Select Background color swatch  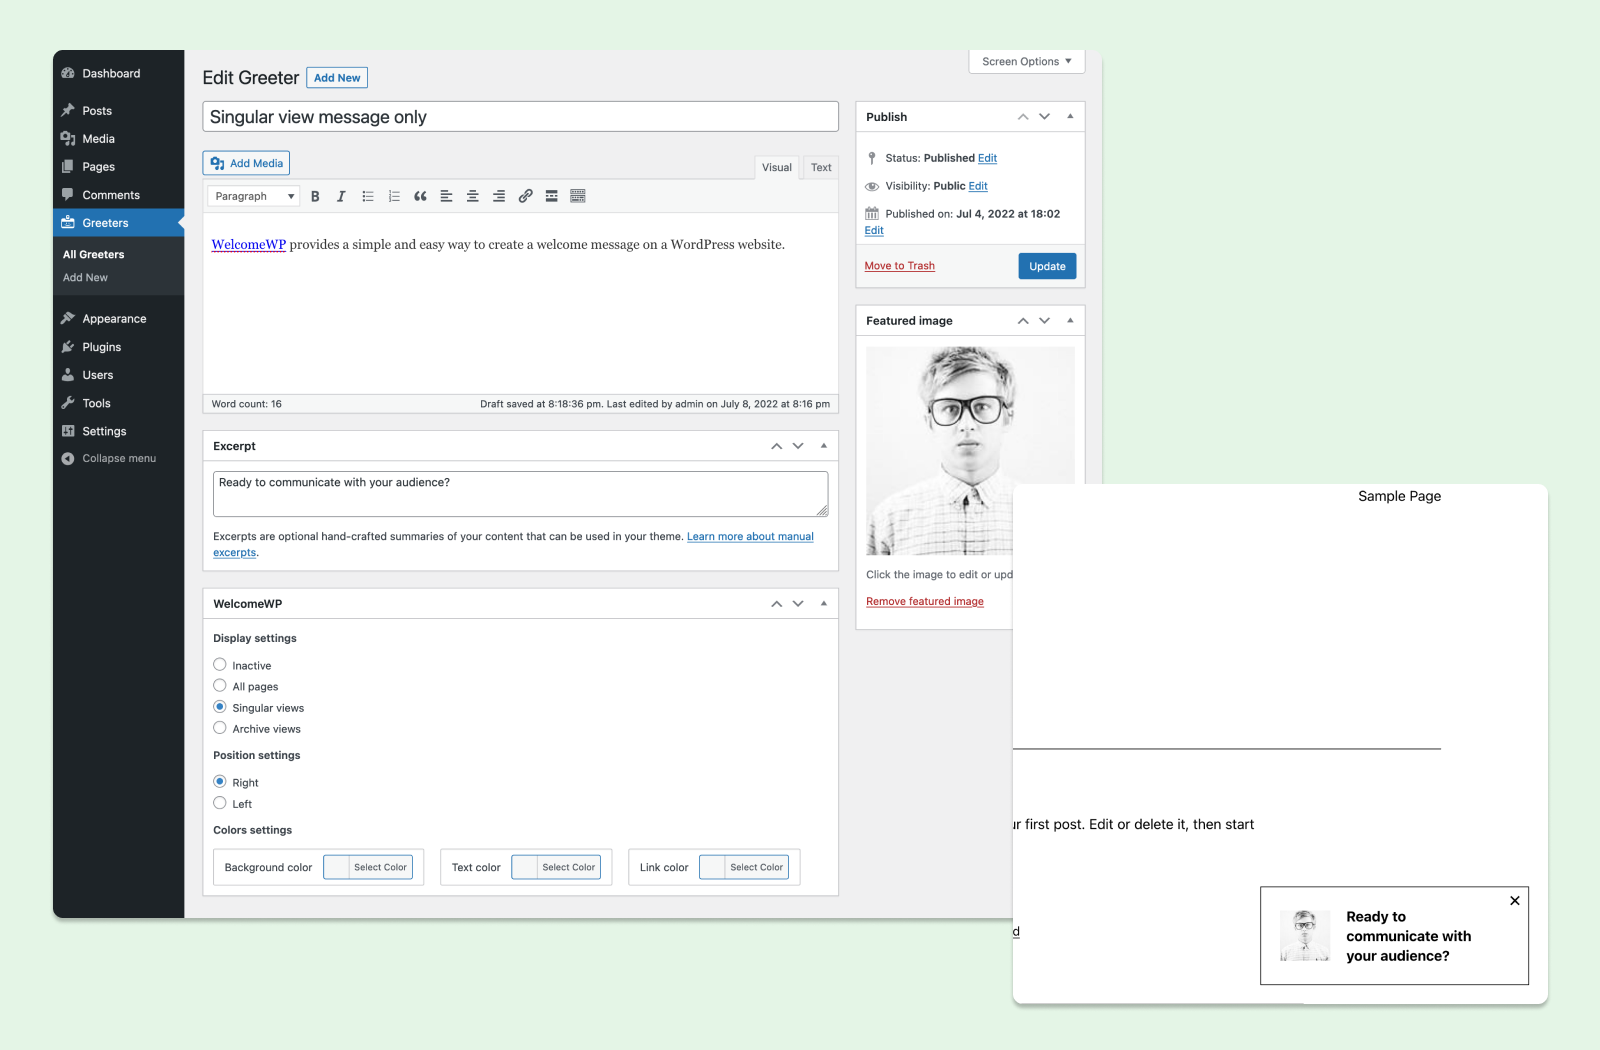tap(368, 867)
